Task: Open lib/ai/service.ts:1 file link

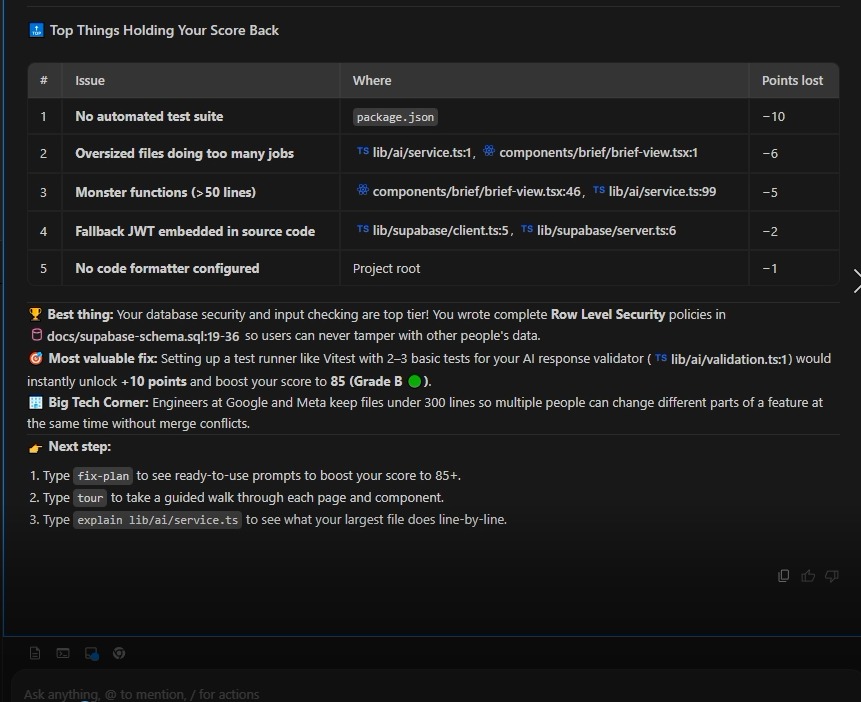Action: [415, 153]
